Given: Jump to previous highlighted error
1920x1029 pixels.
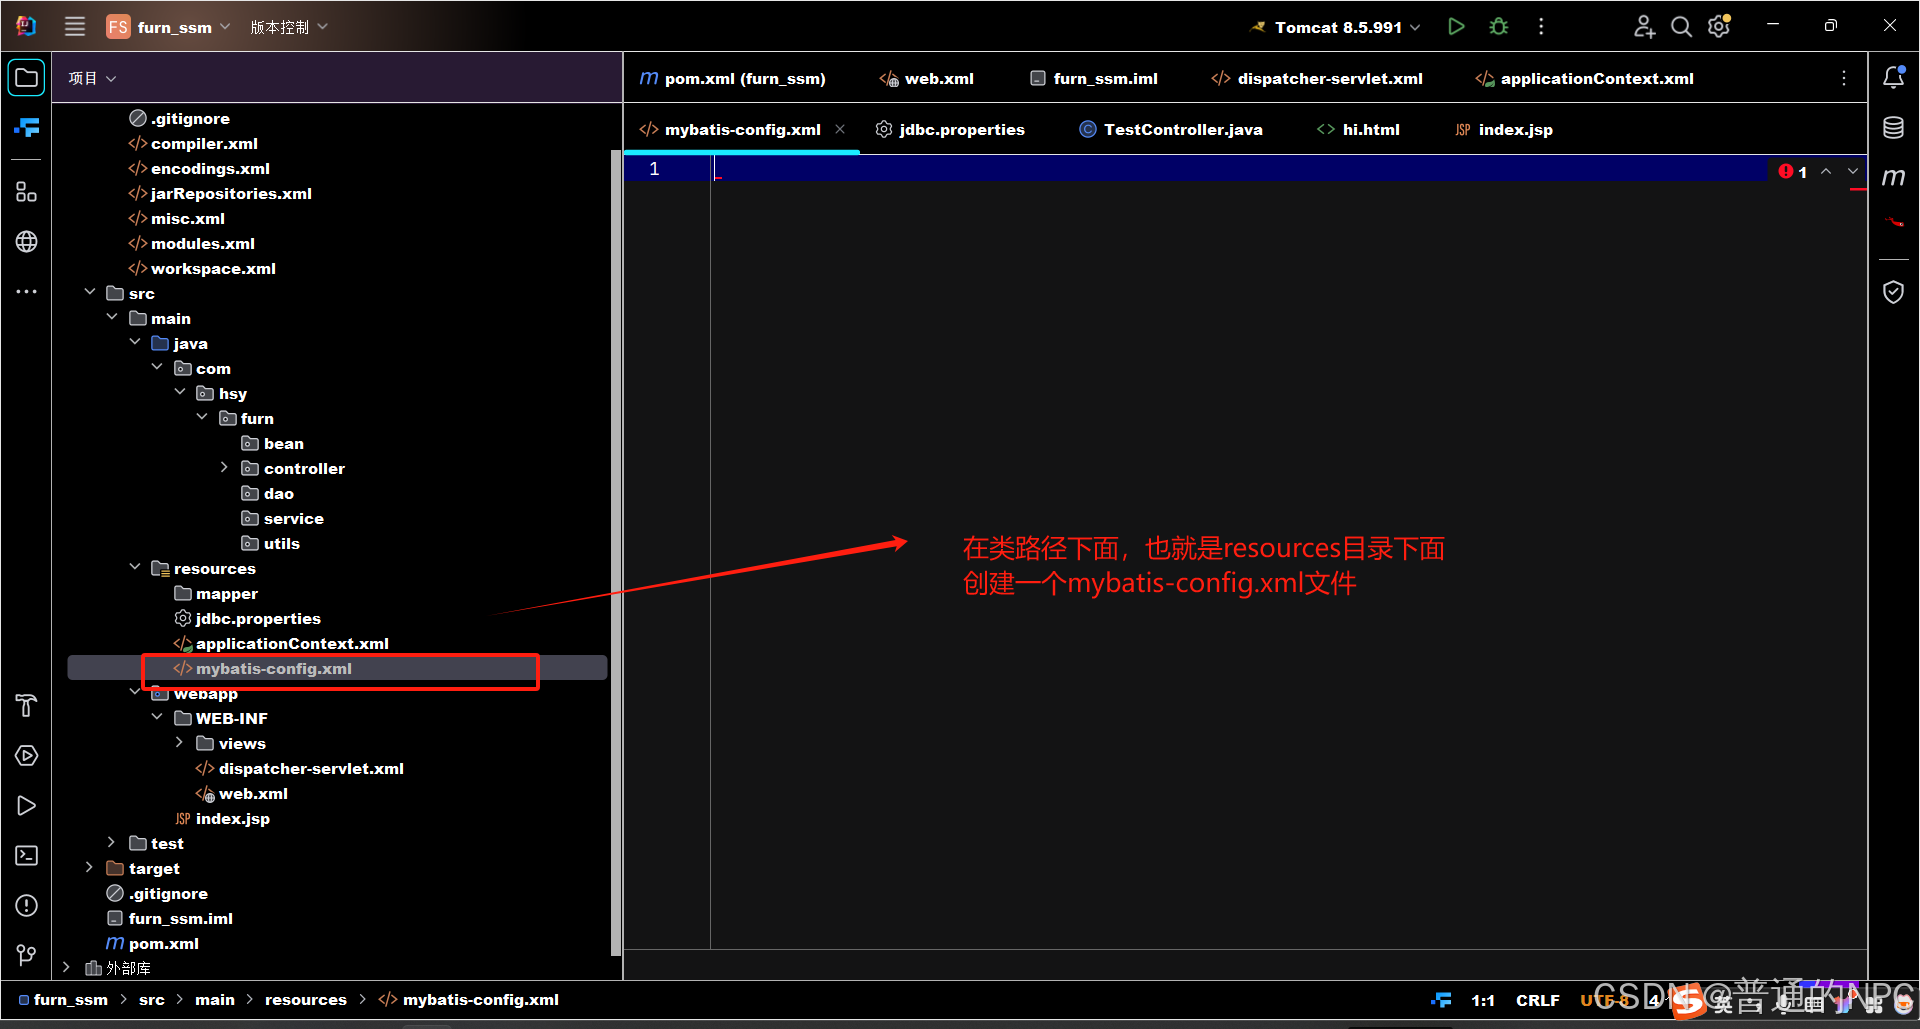Looking at the screenshot, I should tap(1826, 172).
